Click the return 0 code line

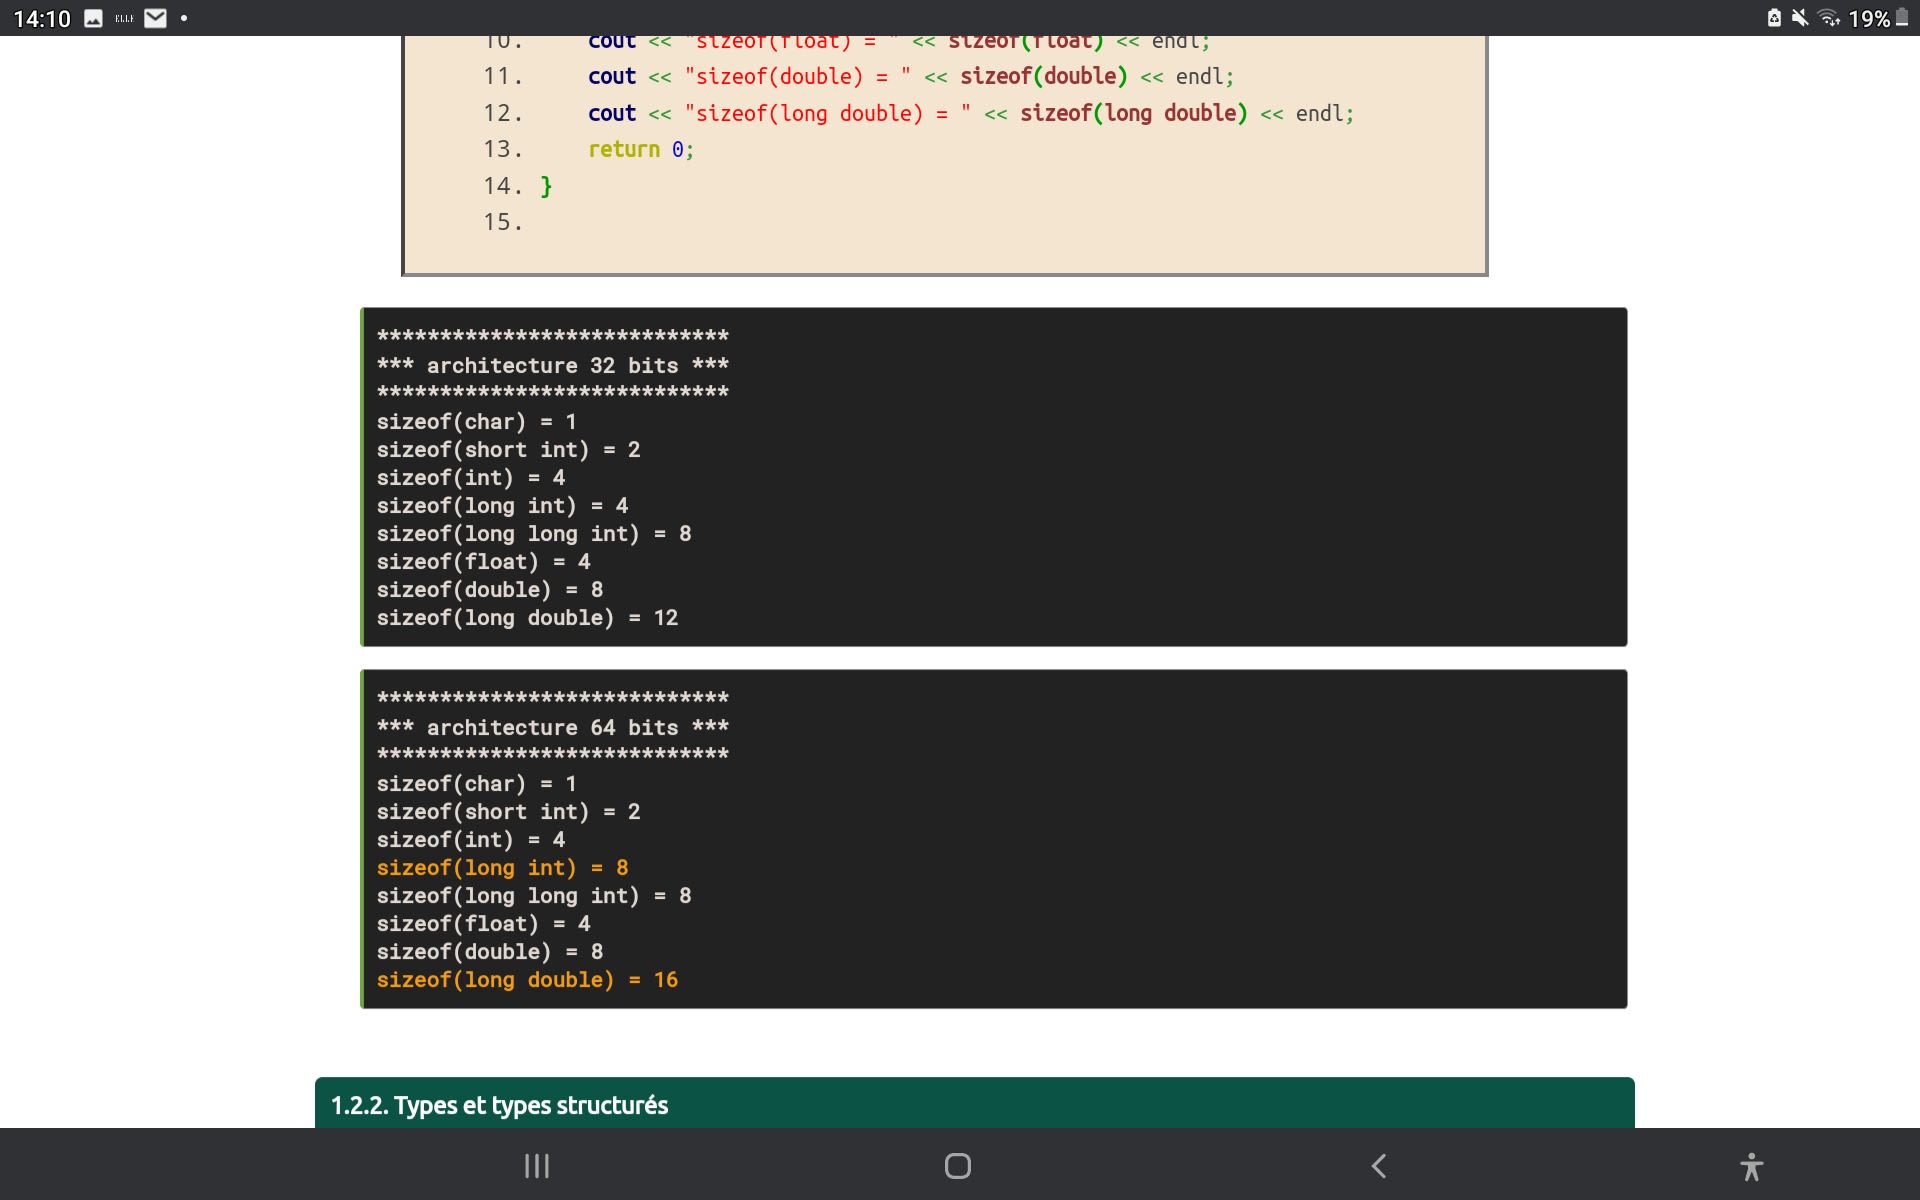pos(640,149)
